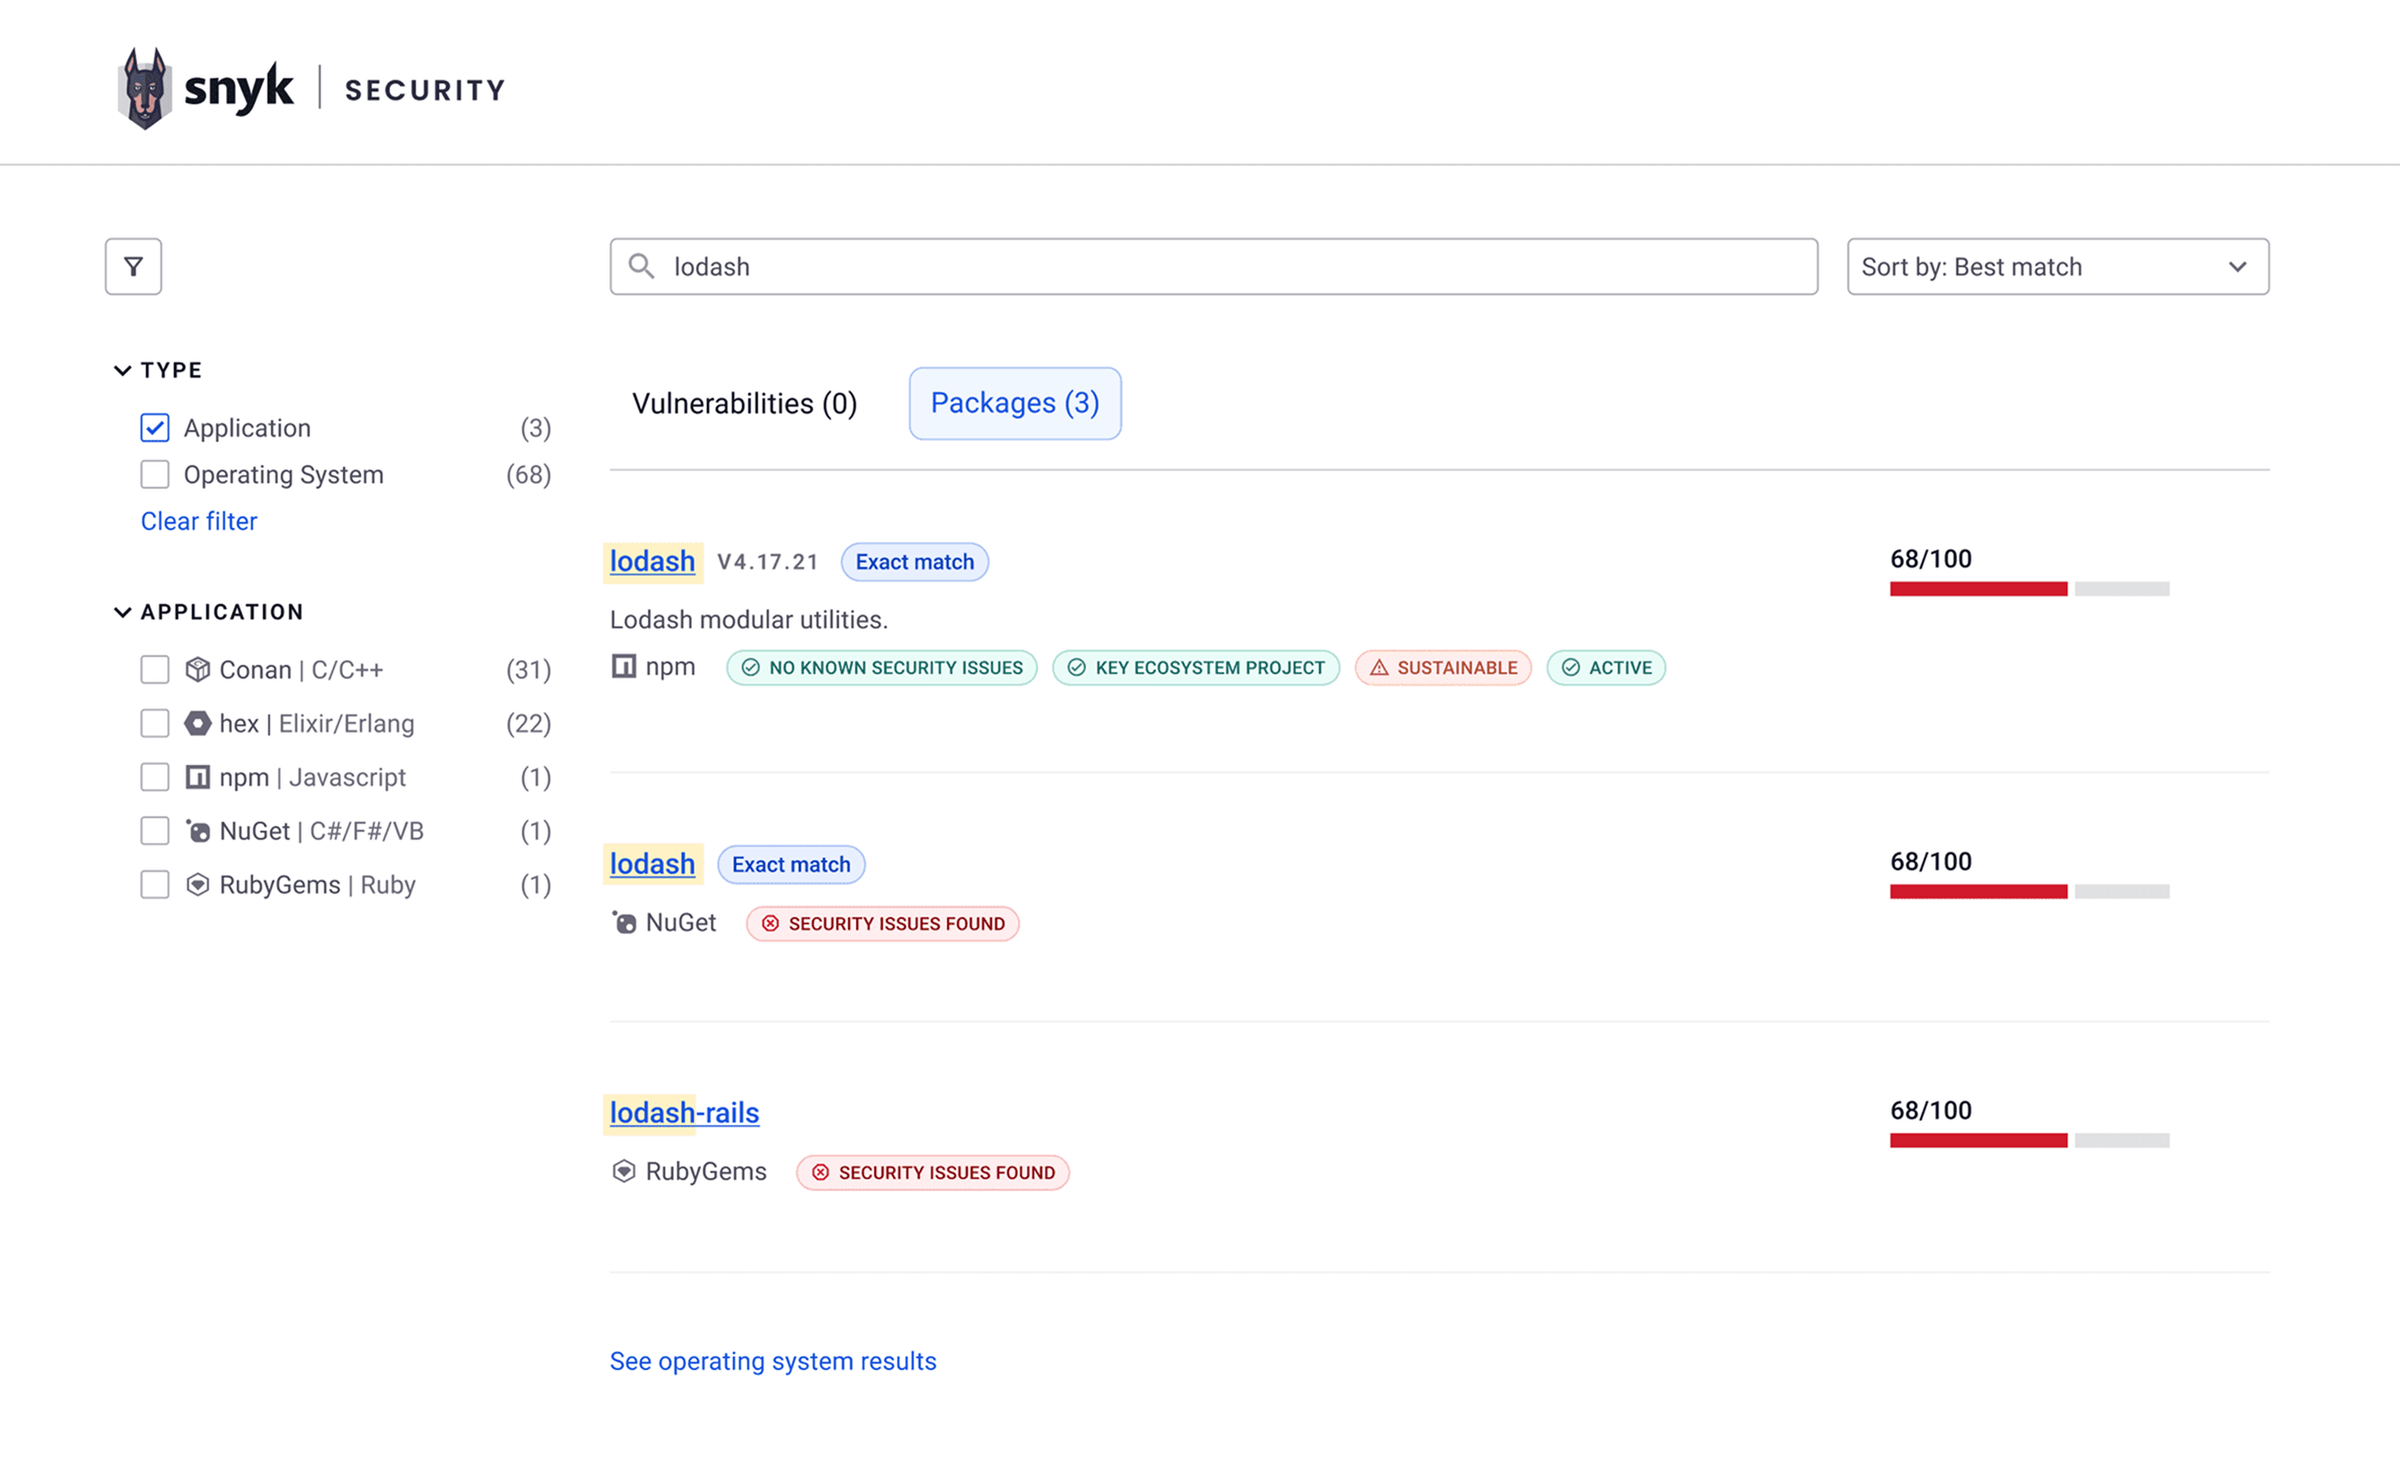Screen dimensions: 2400x1467
Task: Click the SECURITY header text
Action: coord(425,90)
